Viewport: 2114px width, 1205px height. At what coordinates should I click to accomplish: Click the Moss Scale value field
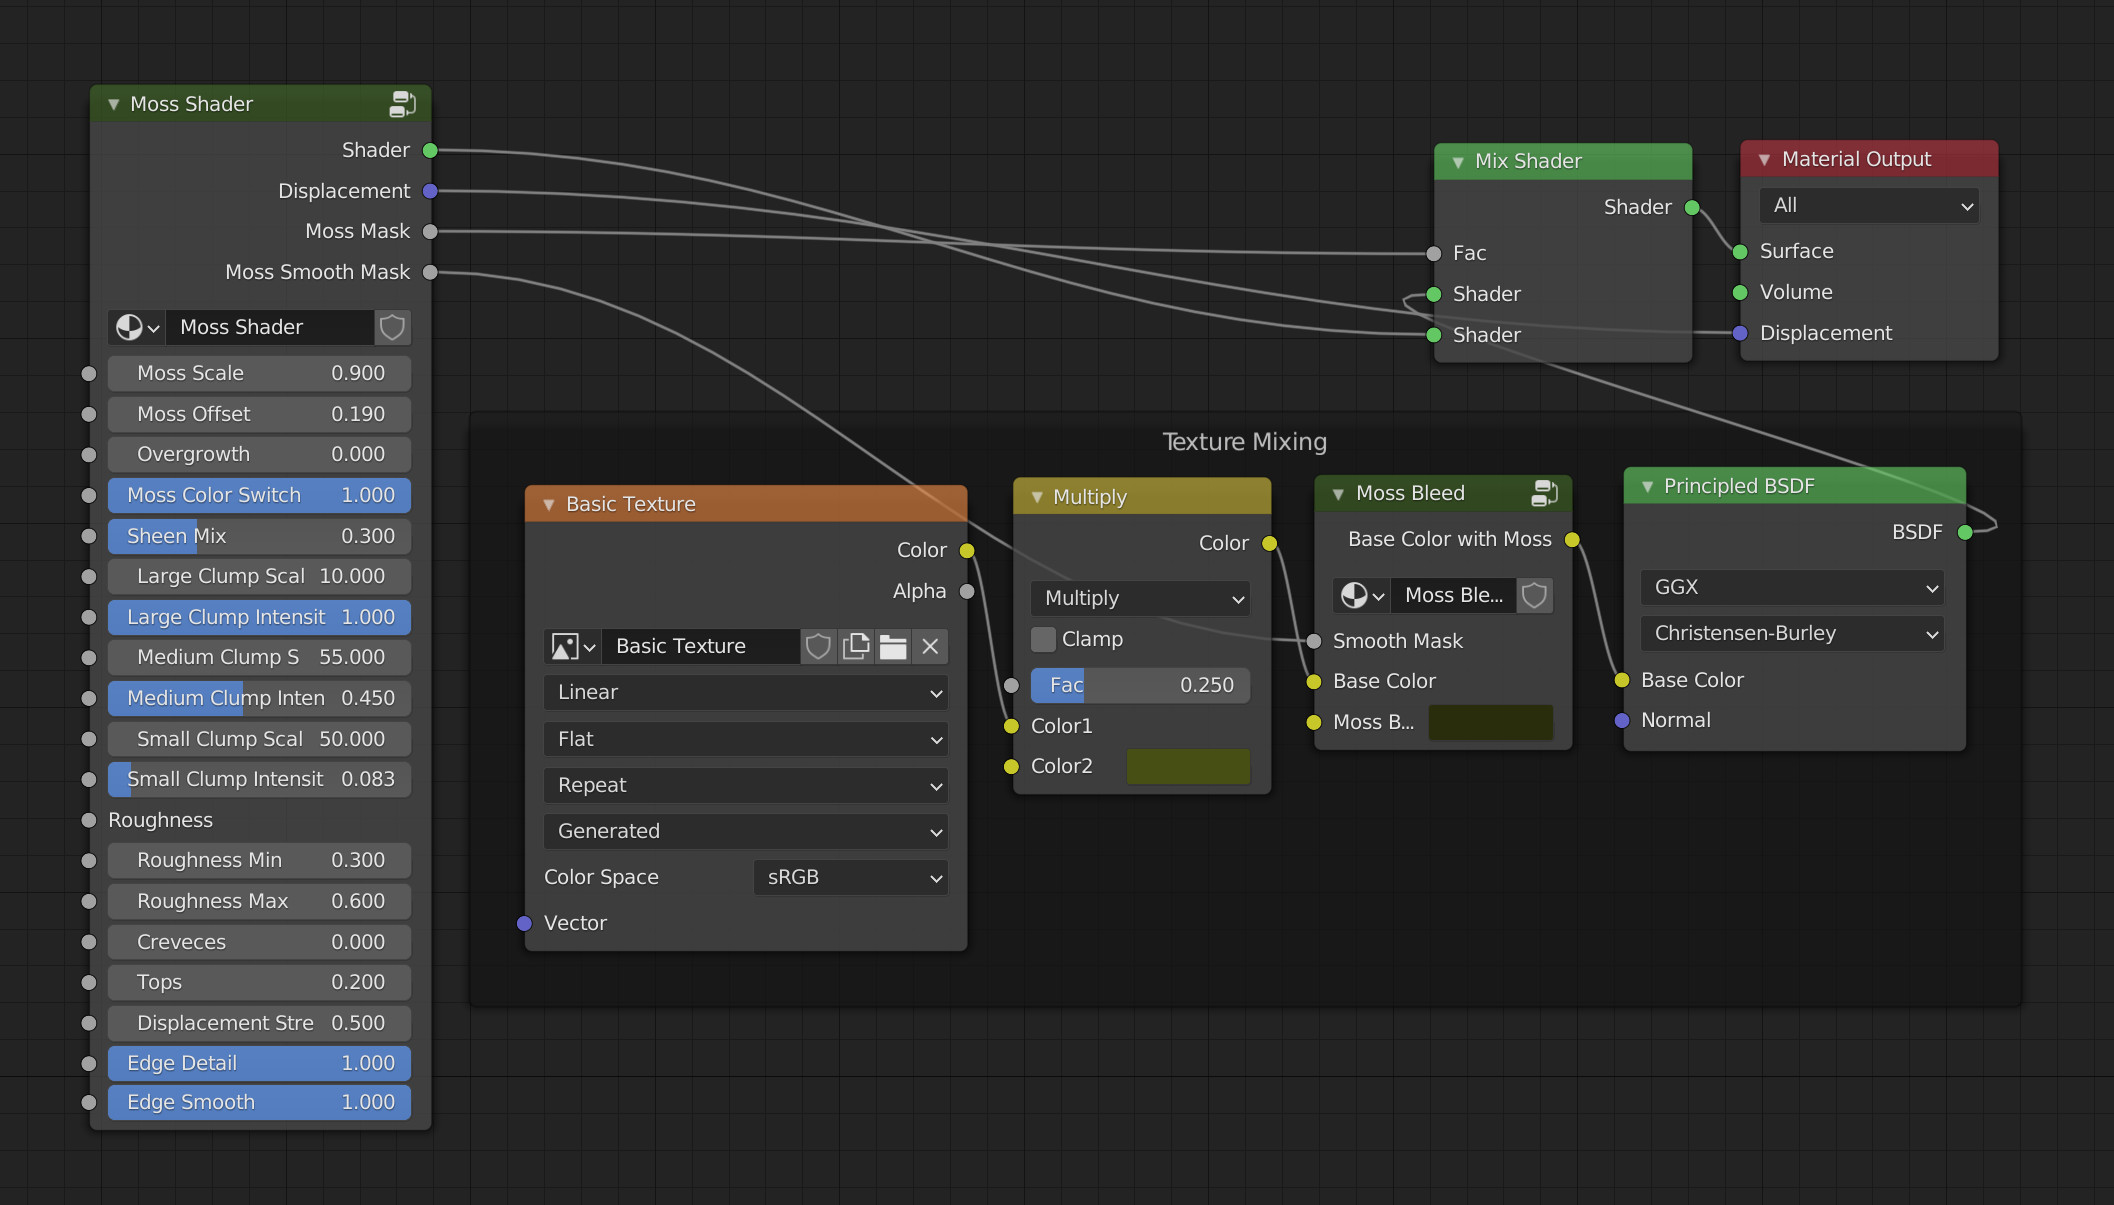[x=259, y=373]
